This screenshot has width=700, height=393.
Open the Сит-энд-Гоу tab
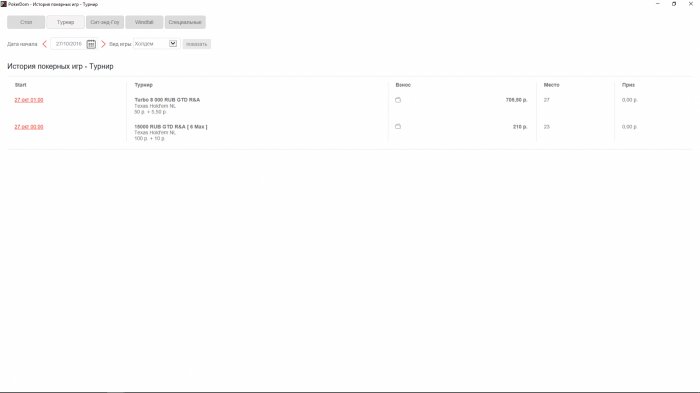[x=105, y=22]
